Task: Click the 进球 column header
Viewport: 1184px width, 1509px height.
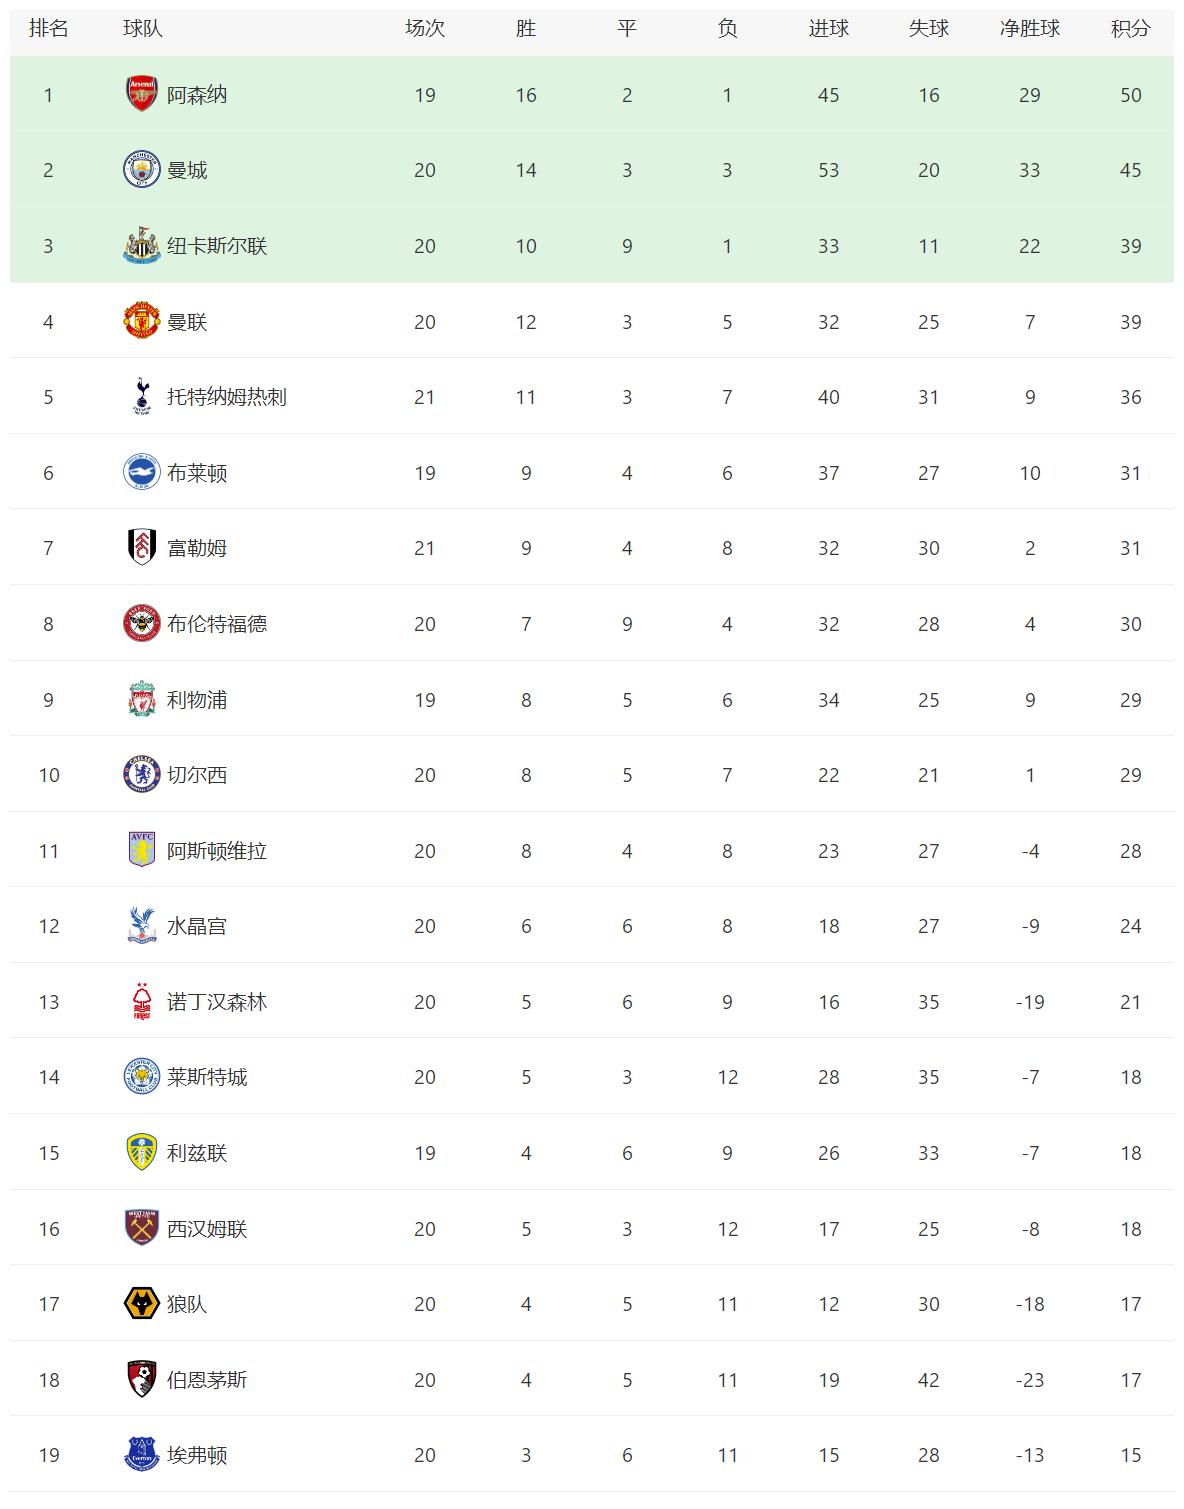Action: 828,29
